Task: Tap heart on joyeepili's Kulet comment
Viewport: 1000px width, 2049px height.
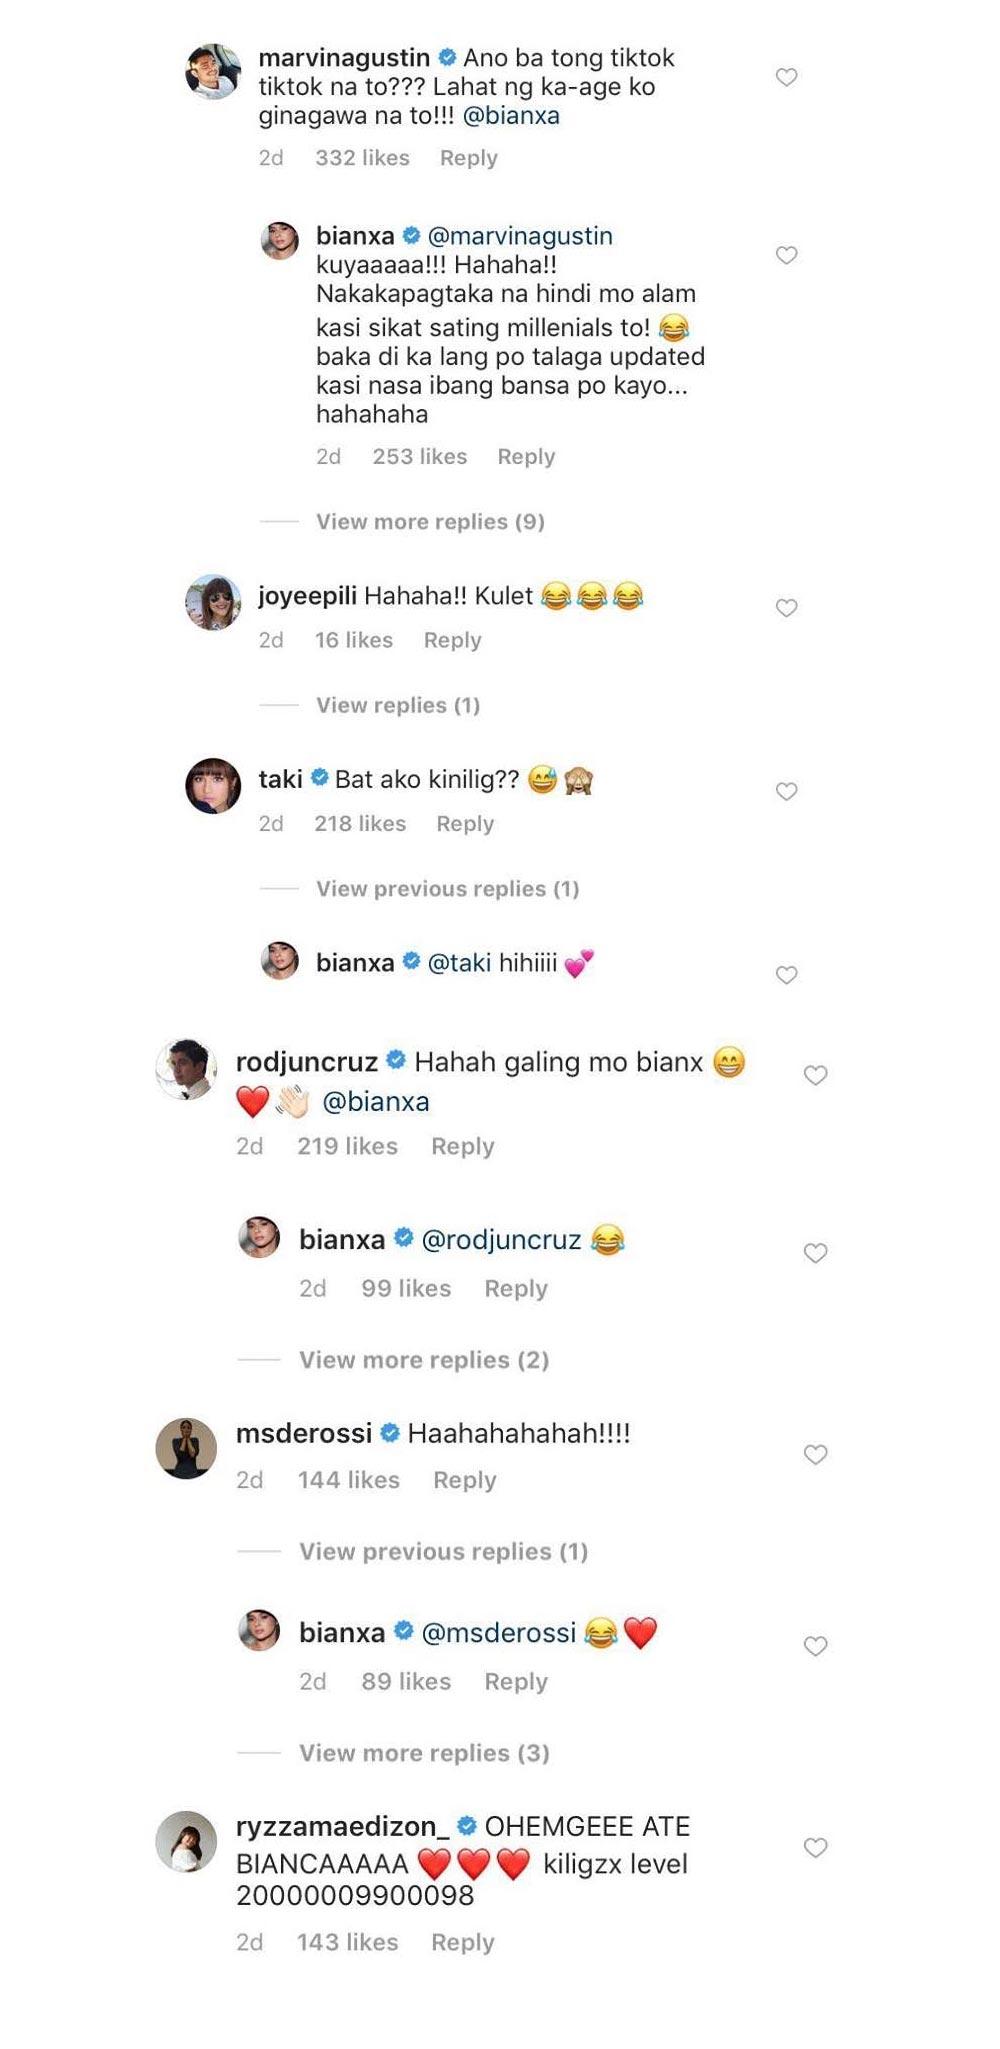Action: 787,608
